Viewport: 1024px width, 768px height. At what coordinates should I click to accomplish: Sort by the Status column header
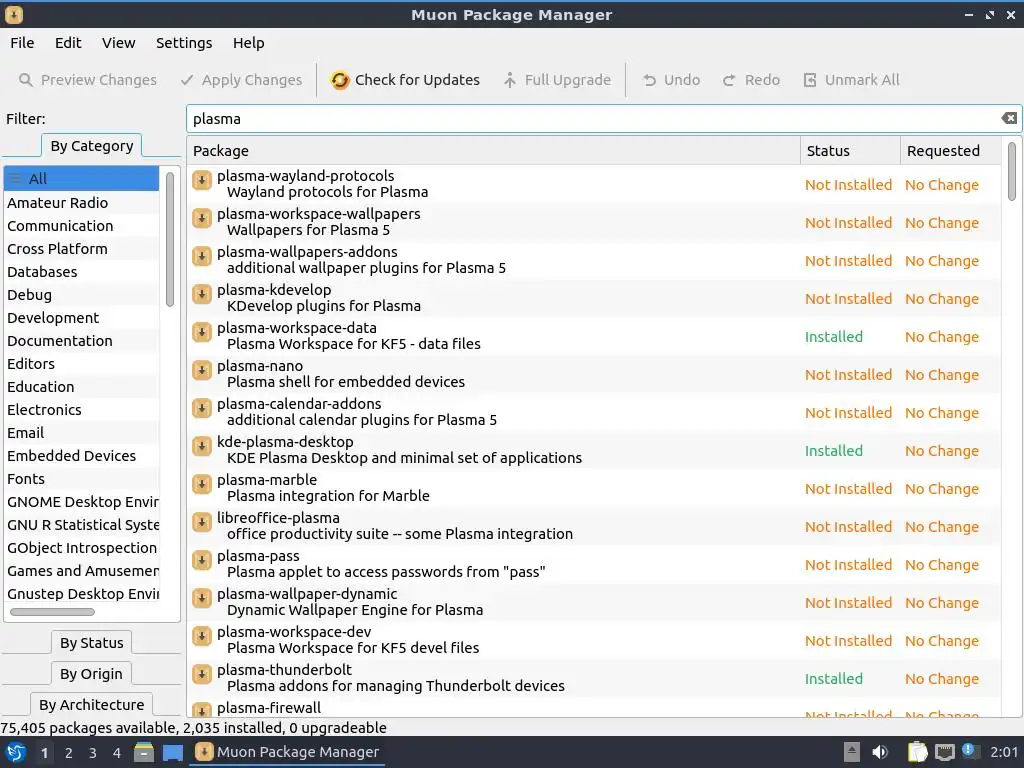point(850,151)
